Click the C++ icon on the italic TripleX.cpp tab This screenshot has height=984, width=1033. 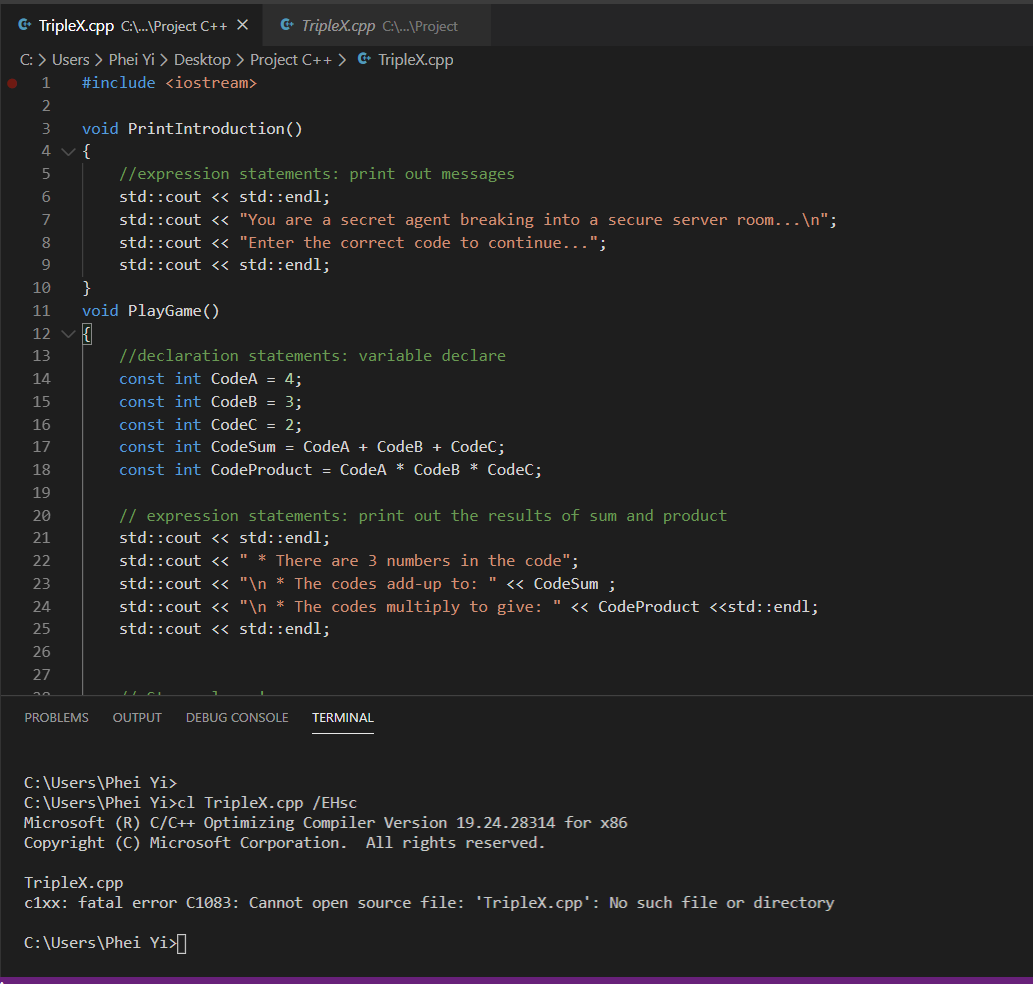287,25
